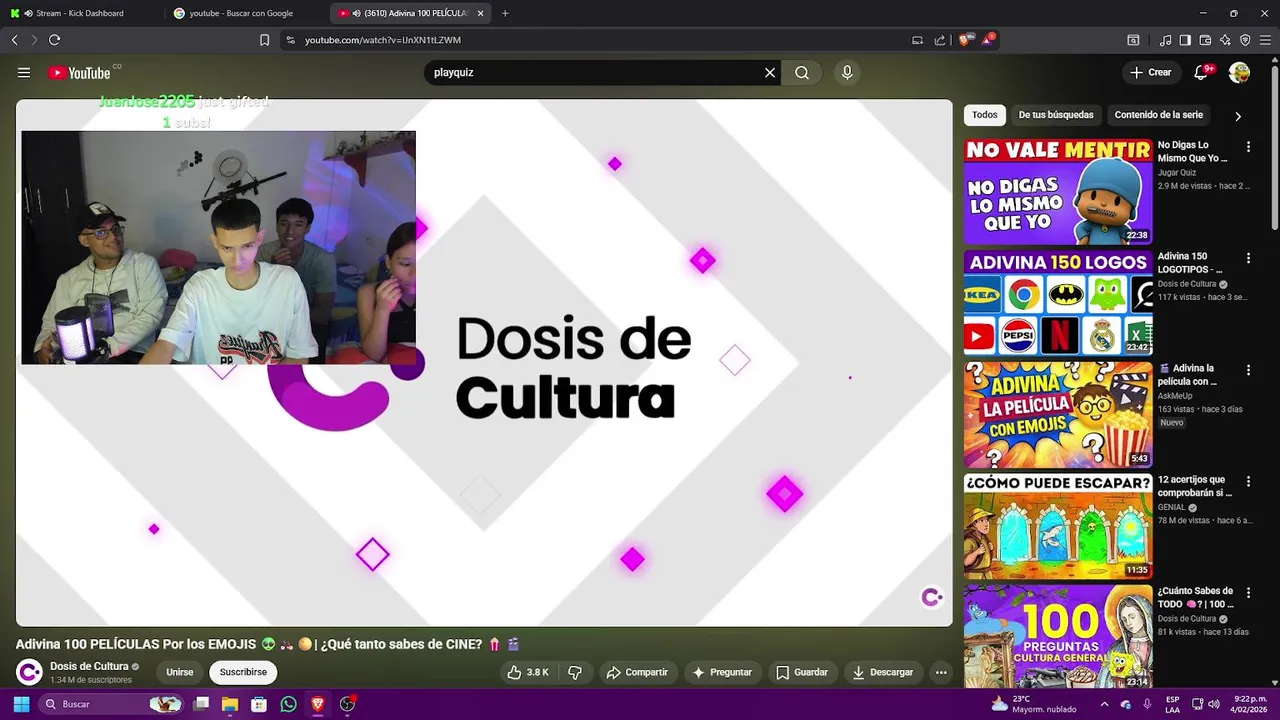Viewport: 1280px width, 720px height.
Task: Open the Brave main menu hamburger icon
Action: coord(1265,40)
